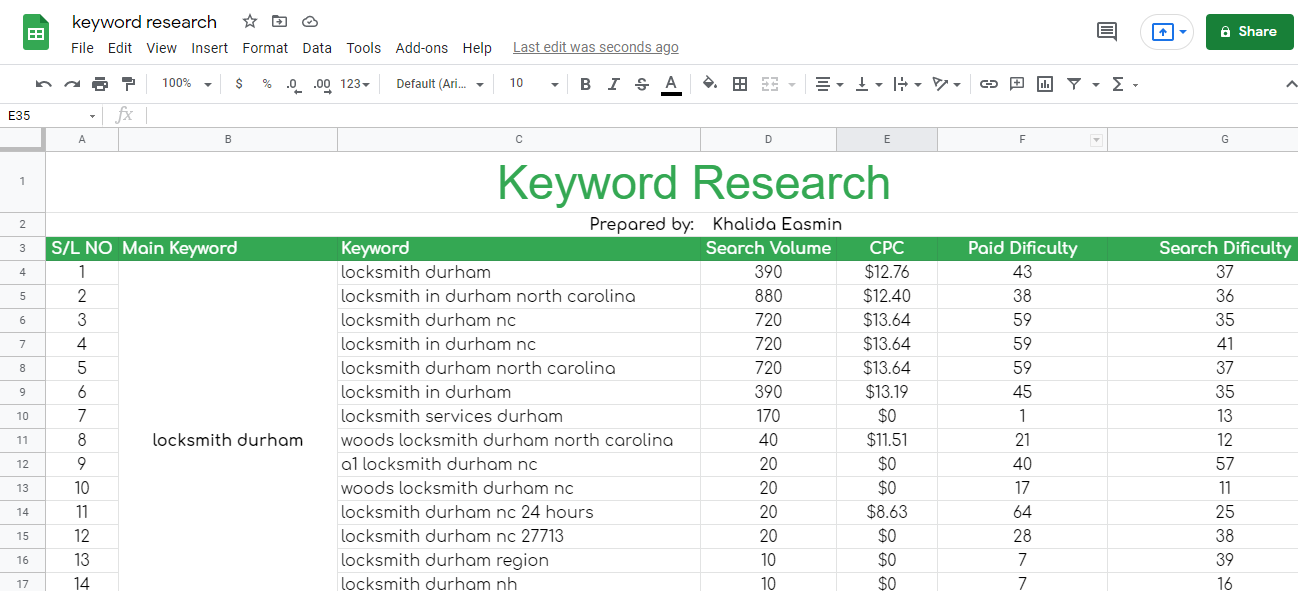Open the More formats 123 dropdown
Viewport: 1298px width, 591px height.
coord(352,84)
